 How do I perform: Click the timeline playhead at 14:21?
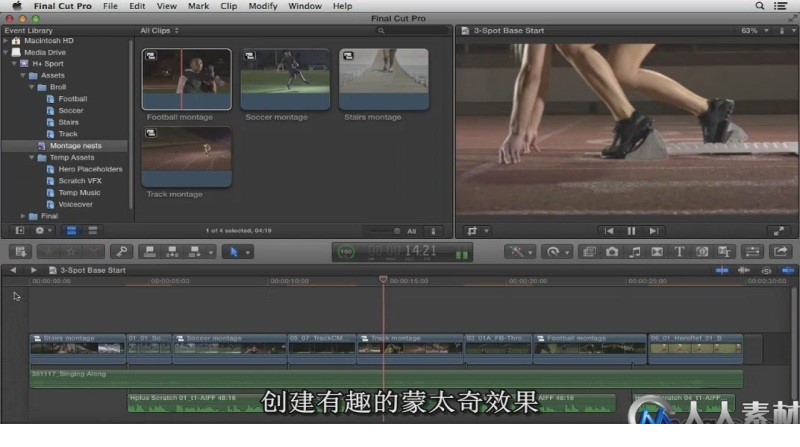[x=383, y=279]
